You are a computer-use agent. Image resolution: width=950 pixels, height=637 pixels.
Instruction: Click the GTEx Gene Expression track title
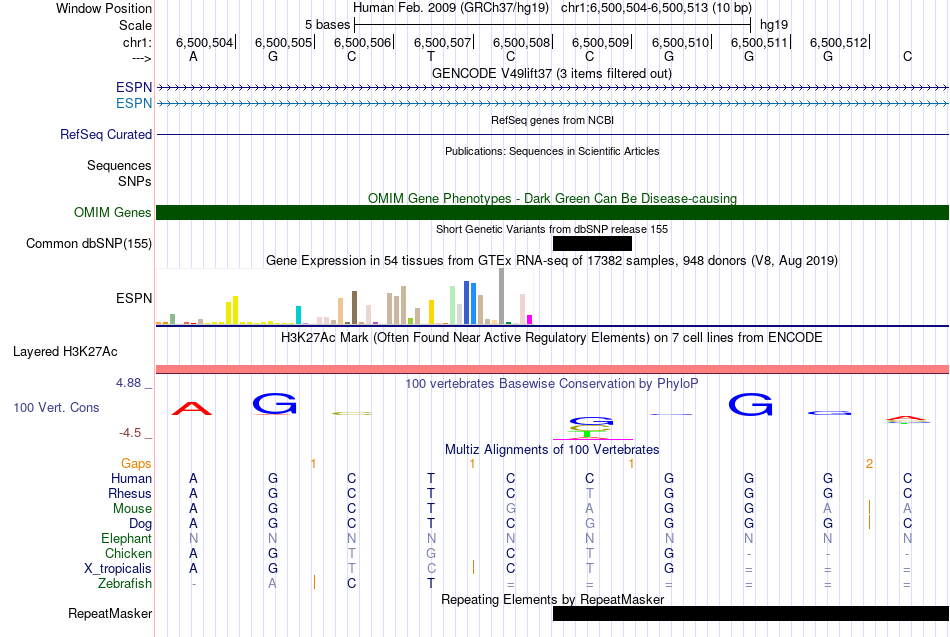click(x=551, y=261)
